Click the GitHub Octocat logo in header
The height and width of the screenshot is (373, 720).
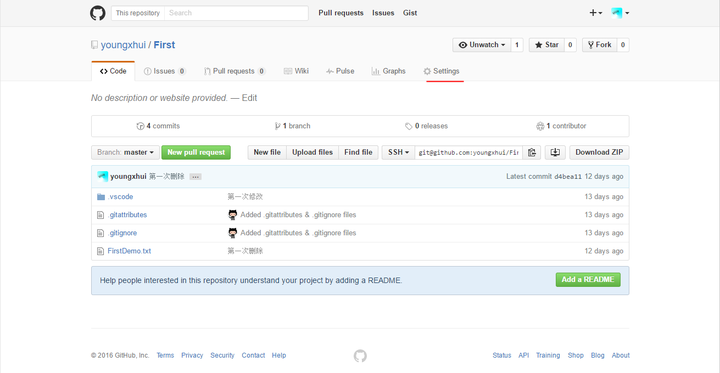pos(97,13)
